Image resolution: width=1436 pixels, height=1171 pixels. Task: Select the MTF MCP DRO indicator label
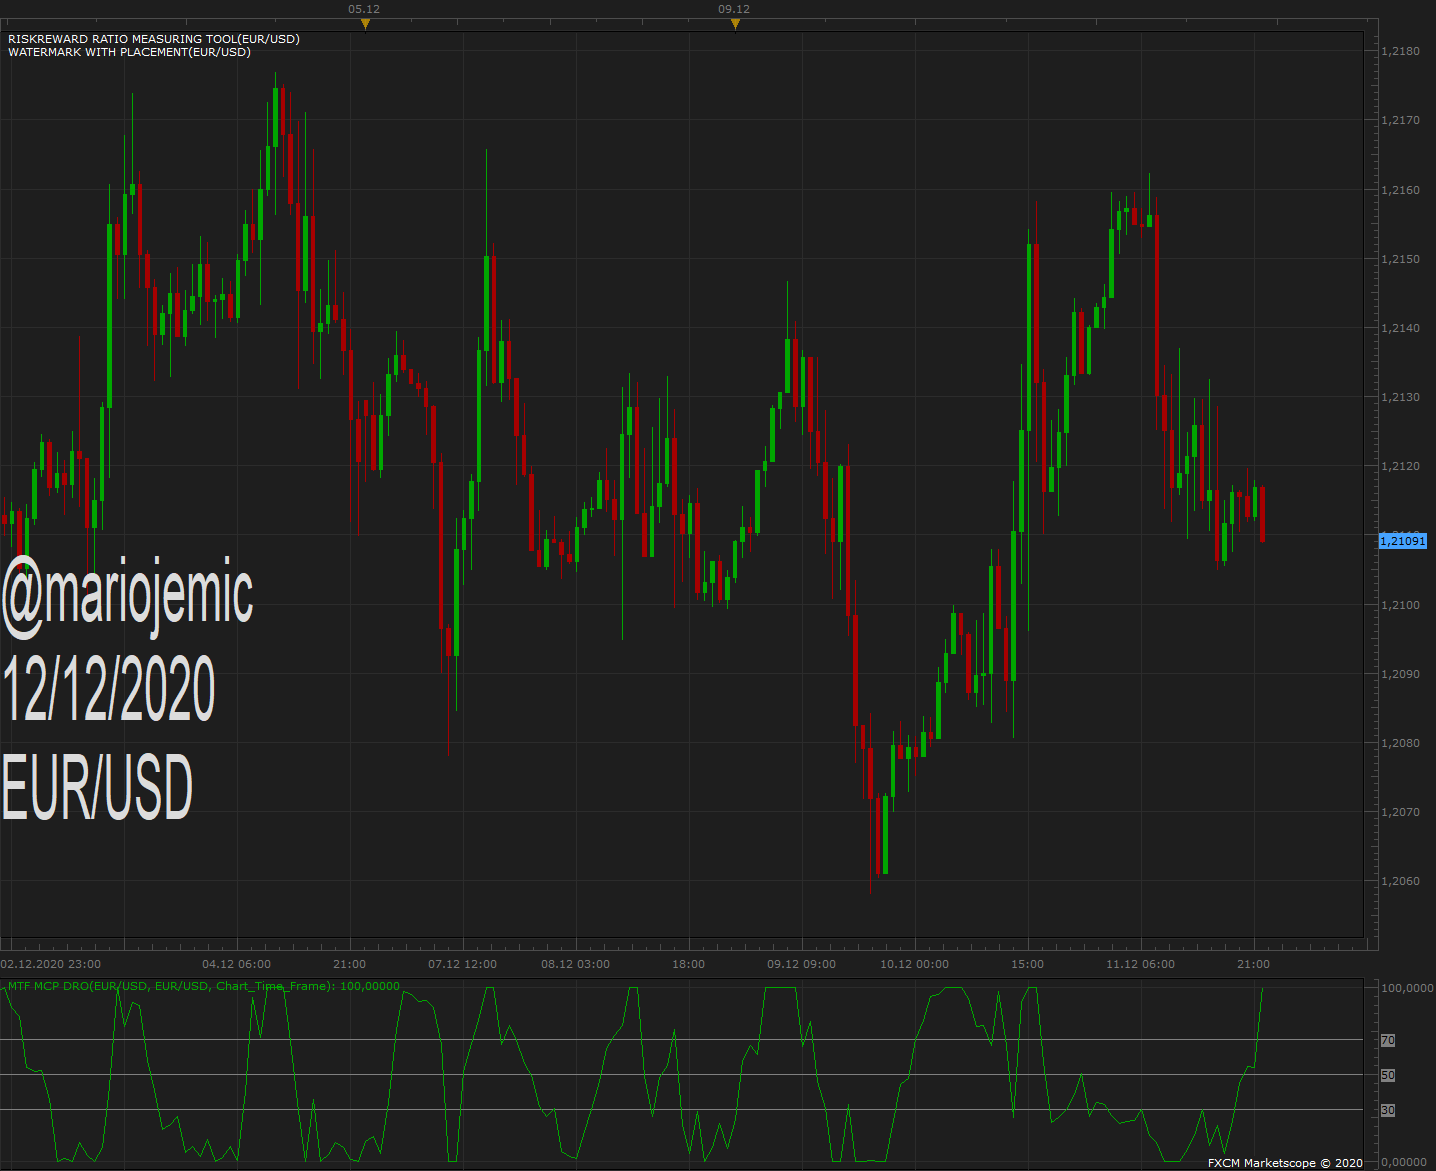point(204,986)
